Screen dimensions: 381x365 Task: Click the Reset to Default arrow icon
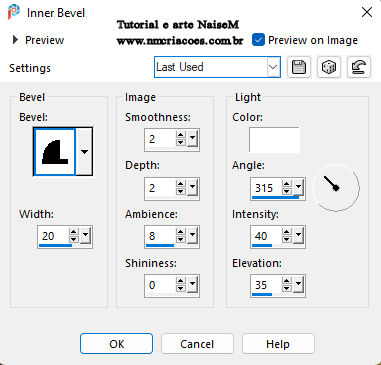[x=359, y=67]
